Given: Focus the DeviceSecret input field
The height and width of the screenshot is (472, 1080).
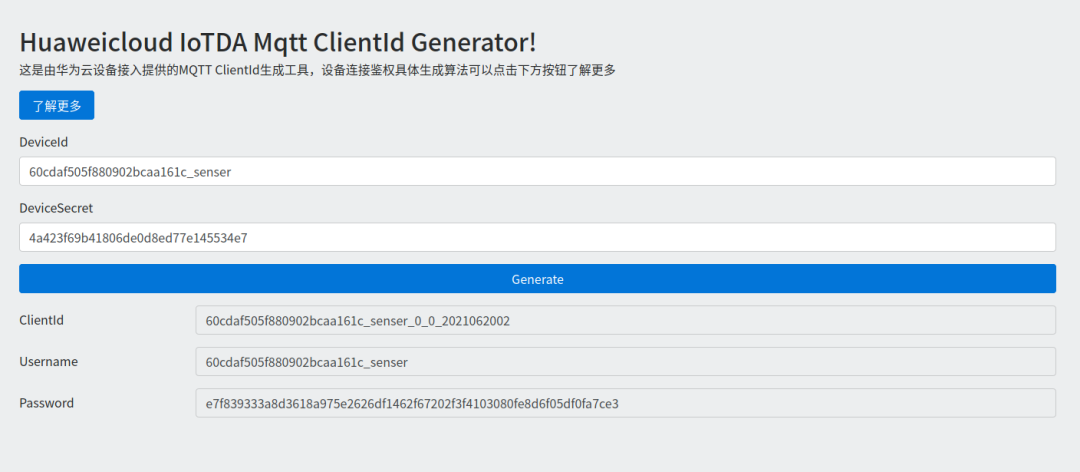Looking at the screenshot, I should tap(537, 238).
